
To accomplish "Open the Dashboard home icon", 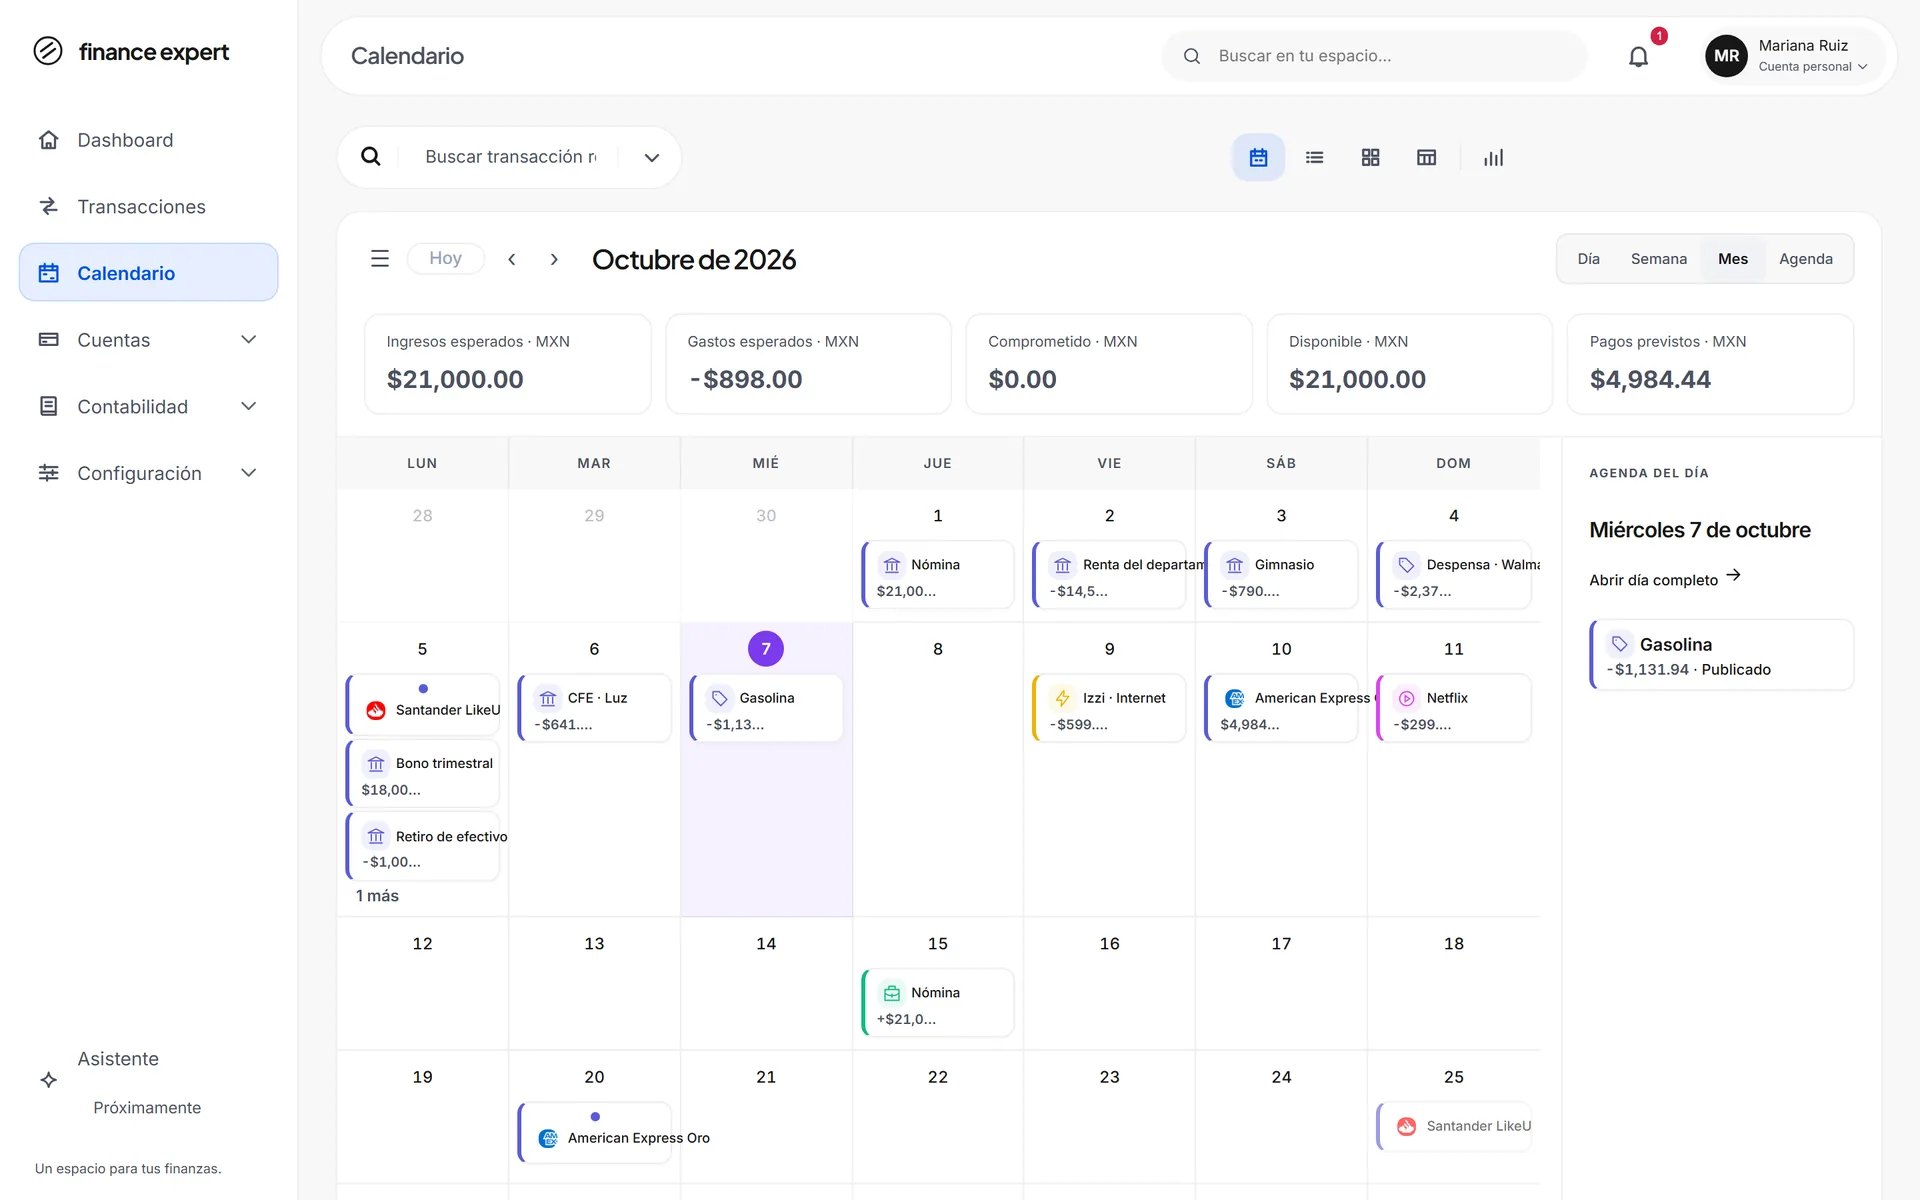I will tap(48, 140).
